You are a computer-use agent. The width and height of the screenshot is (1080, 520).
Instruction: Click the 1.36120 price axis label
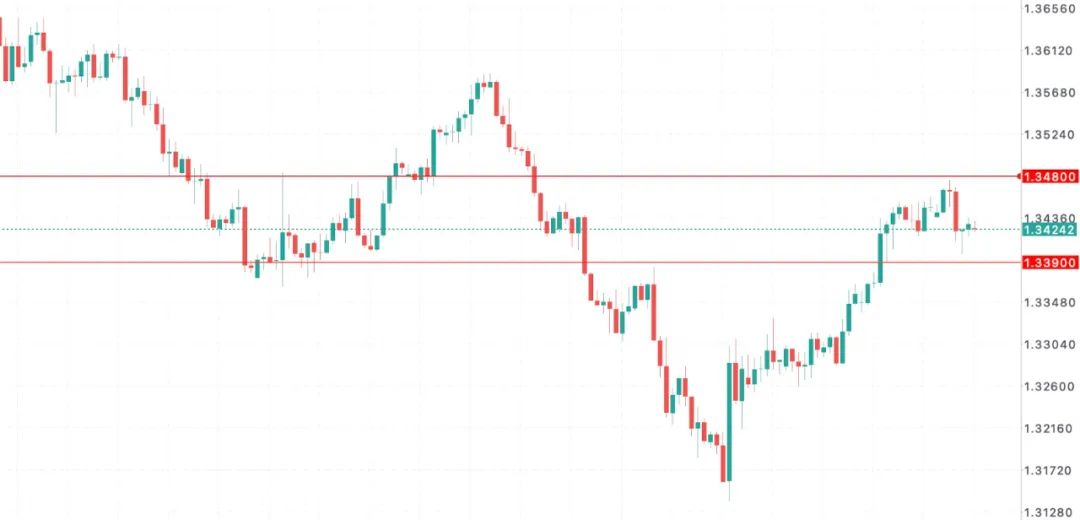(1048, 50)
